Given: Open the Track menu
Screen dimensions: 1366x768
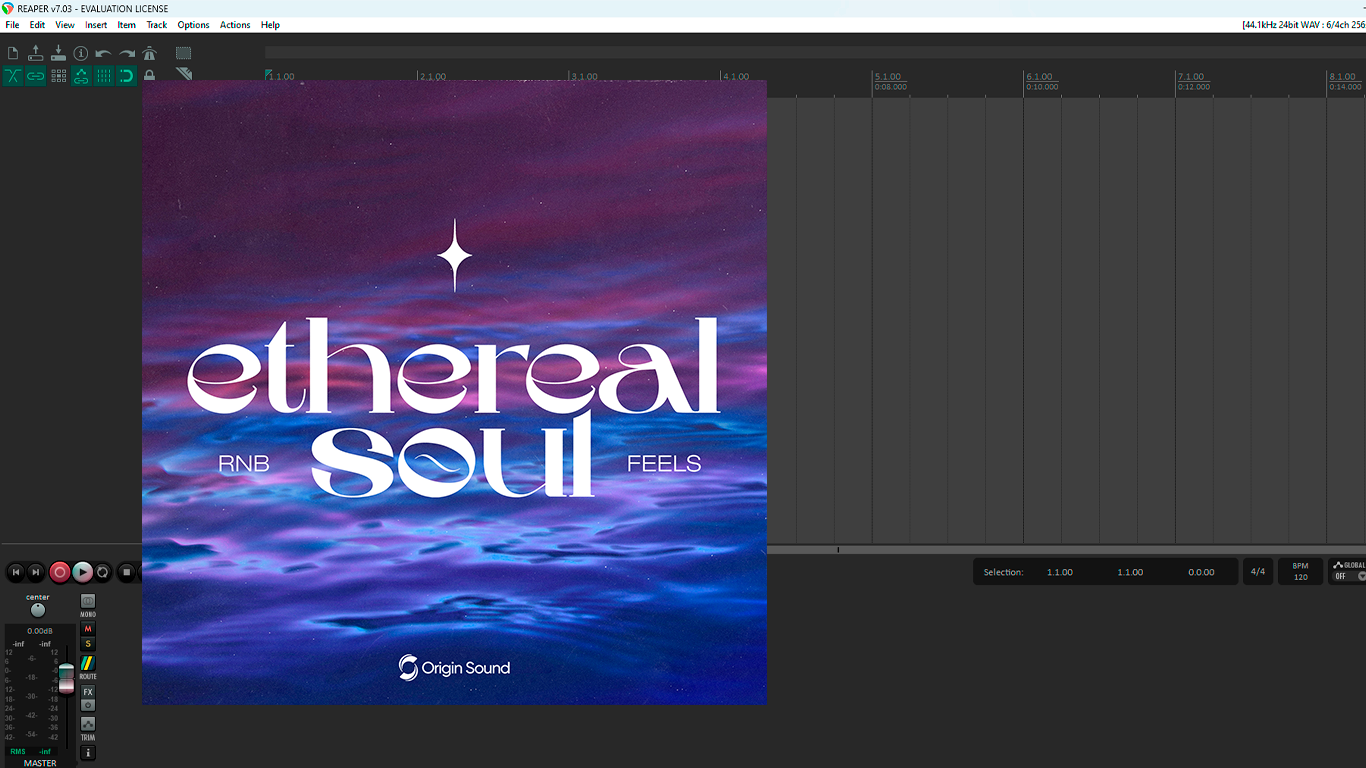Looking at the screenshot, I should click(157, 25).
